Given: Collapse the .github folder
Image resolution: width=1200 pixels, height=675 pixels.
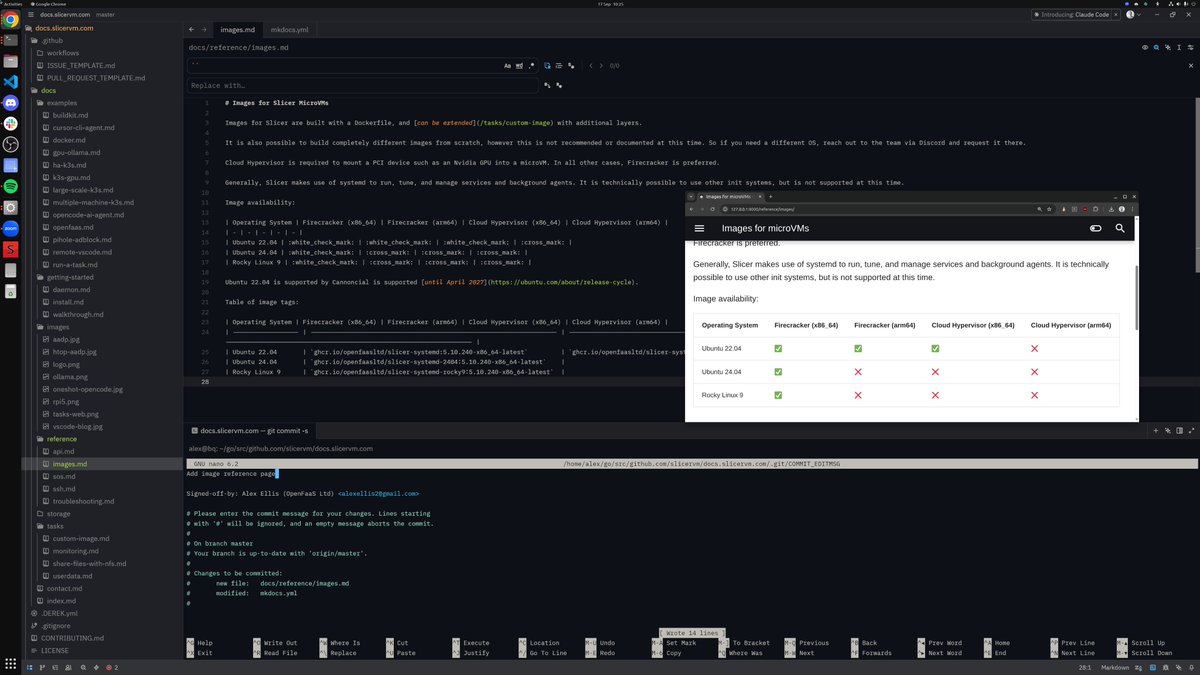Looking at the screenshot, I should point(51,40).
